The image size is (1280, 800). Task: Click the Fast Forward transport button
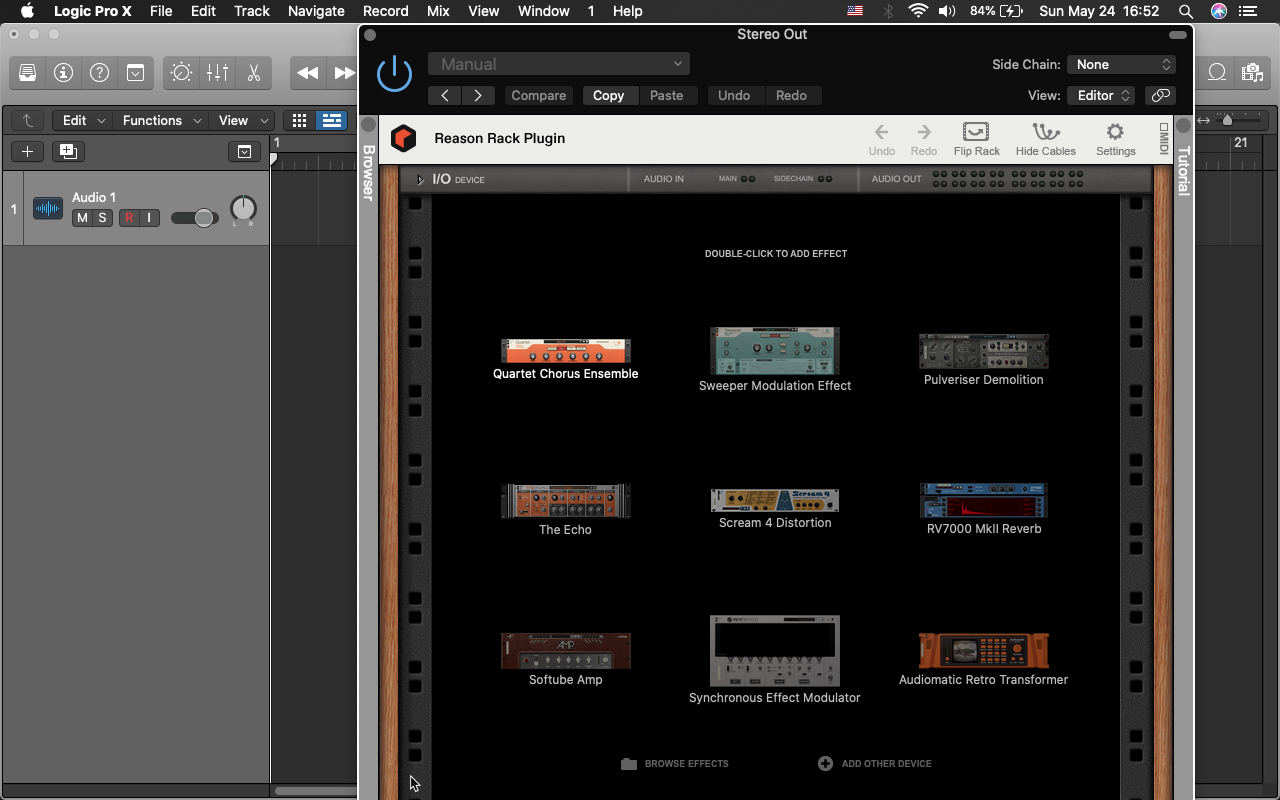click(x=344, y=73)
